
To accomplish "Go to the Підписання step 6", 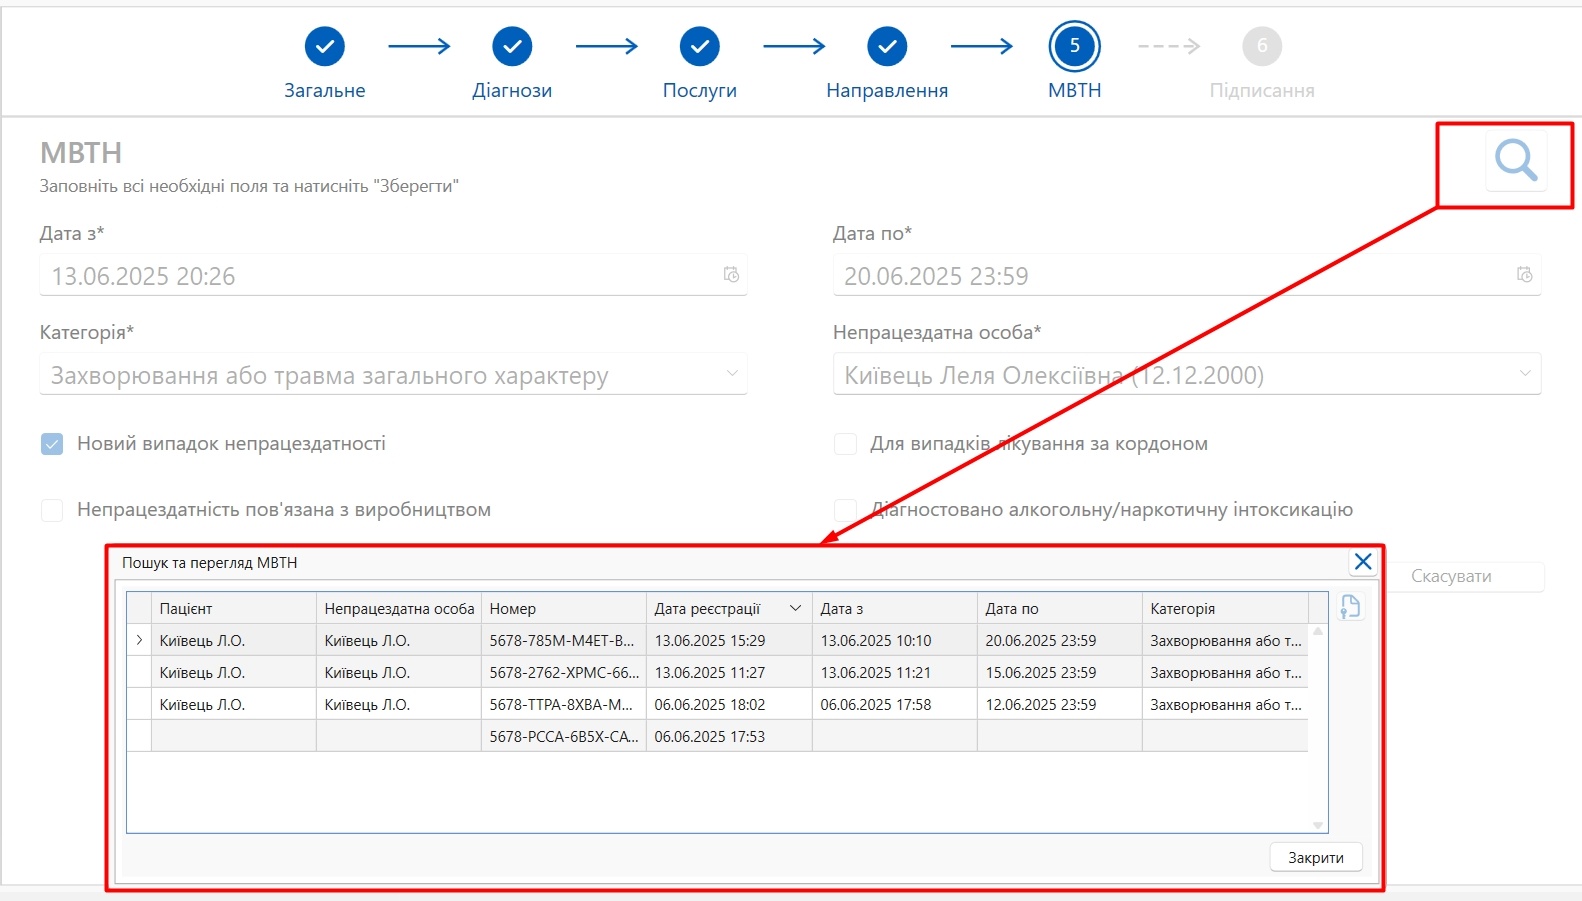I will [1262, 46].
